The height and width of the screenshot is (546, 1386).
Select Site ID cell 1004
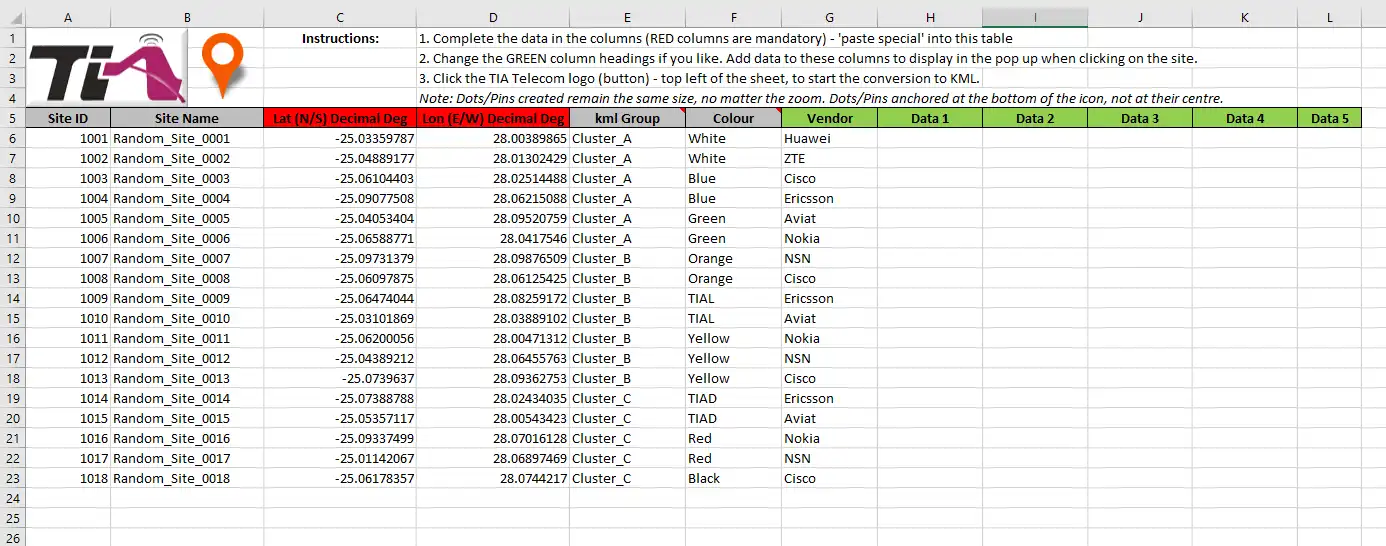tap(68, 198)
